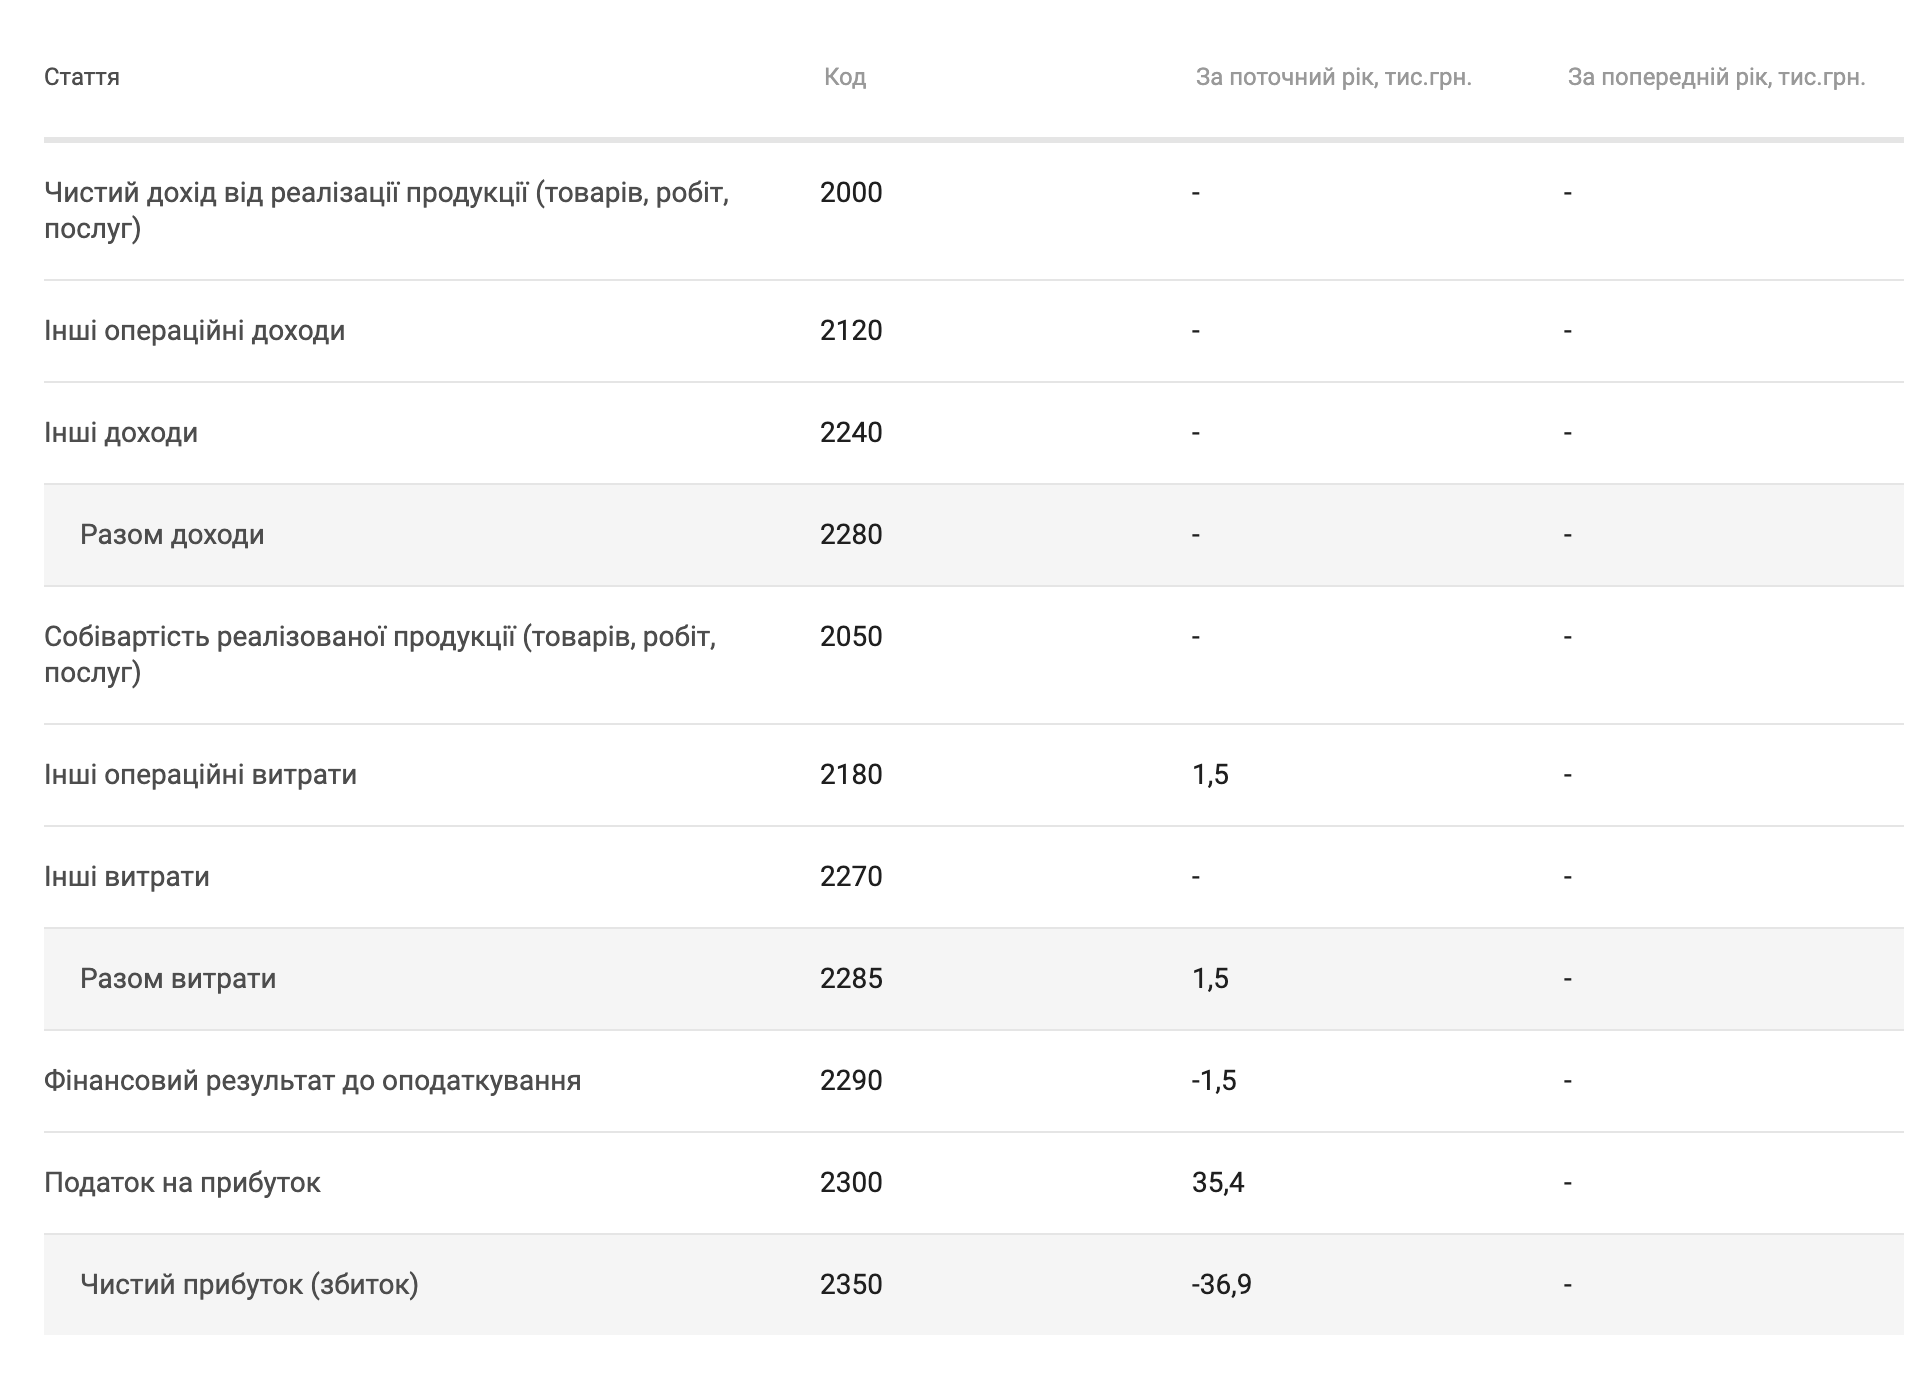Select the 'Податок на прибуток' row label
The width and height of the screenshot is (1924, 1384).
pyautogui.click(x=182, y=1183)
